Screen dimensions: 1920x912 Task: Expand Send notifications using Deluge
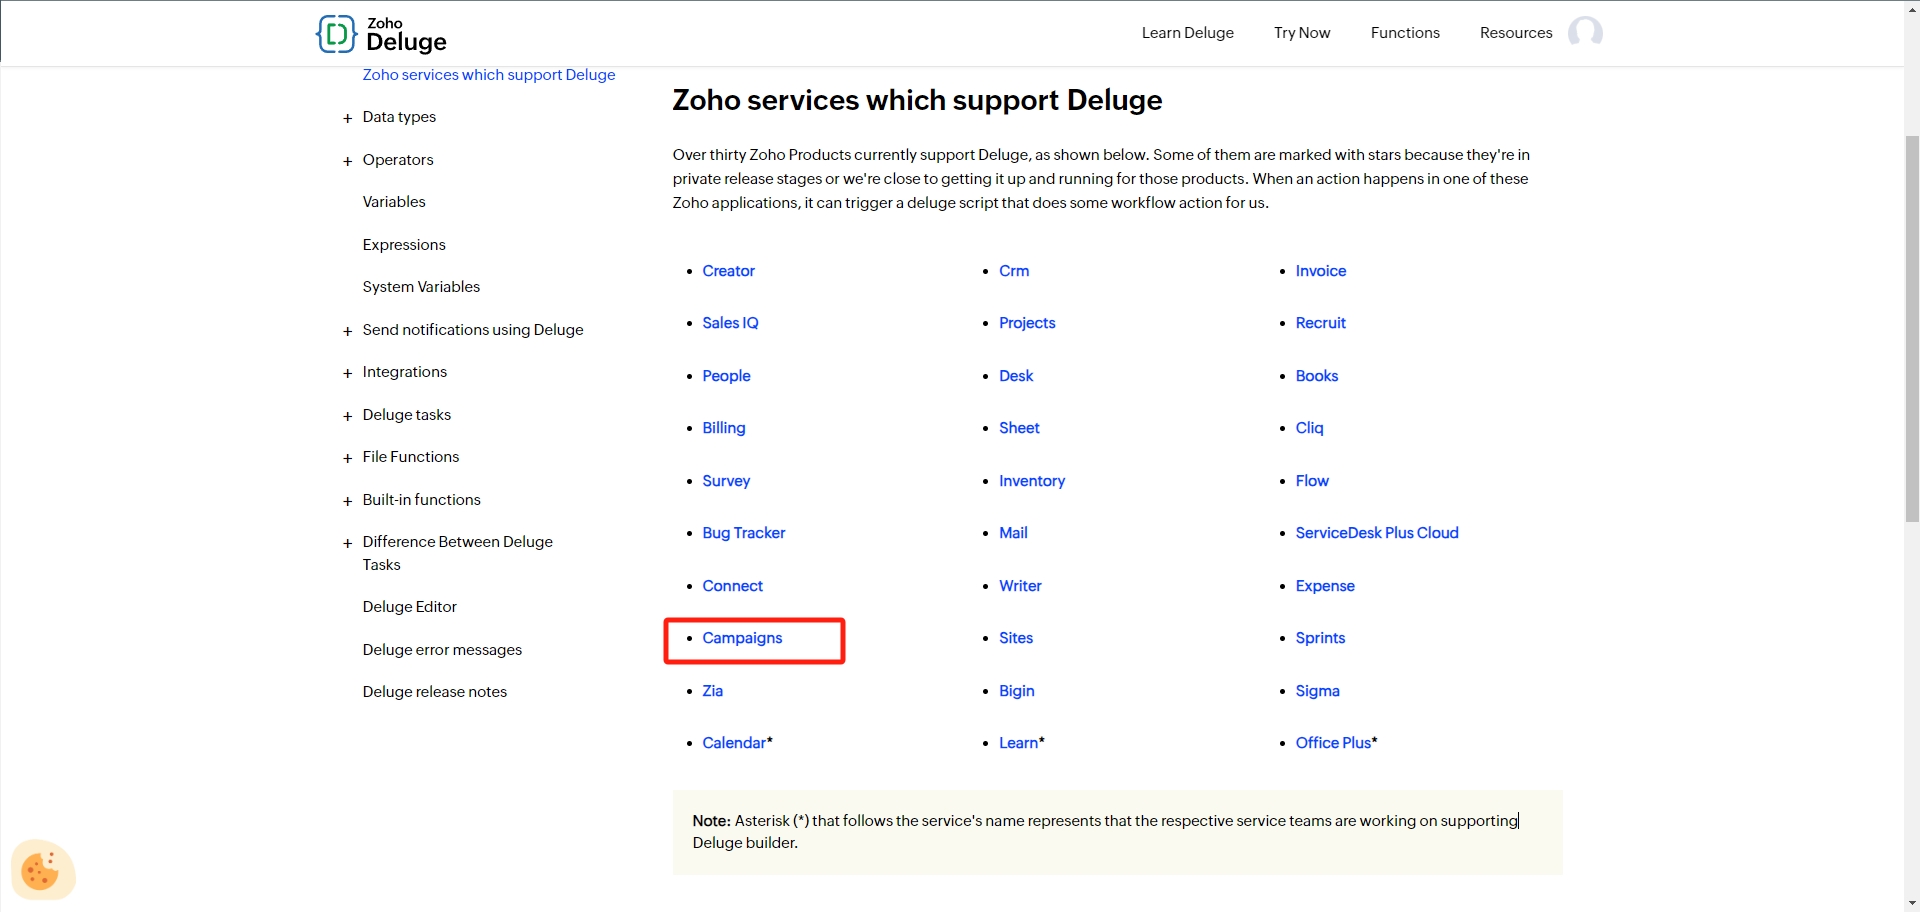pyautogui.click(x=347, y=331)
